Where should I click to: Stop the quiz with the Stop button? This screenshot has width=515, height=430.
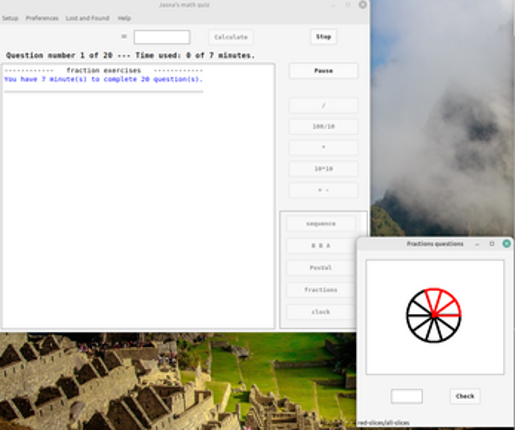tap(323, 37)
